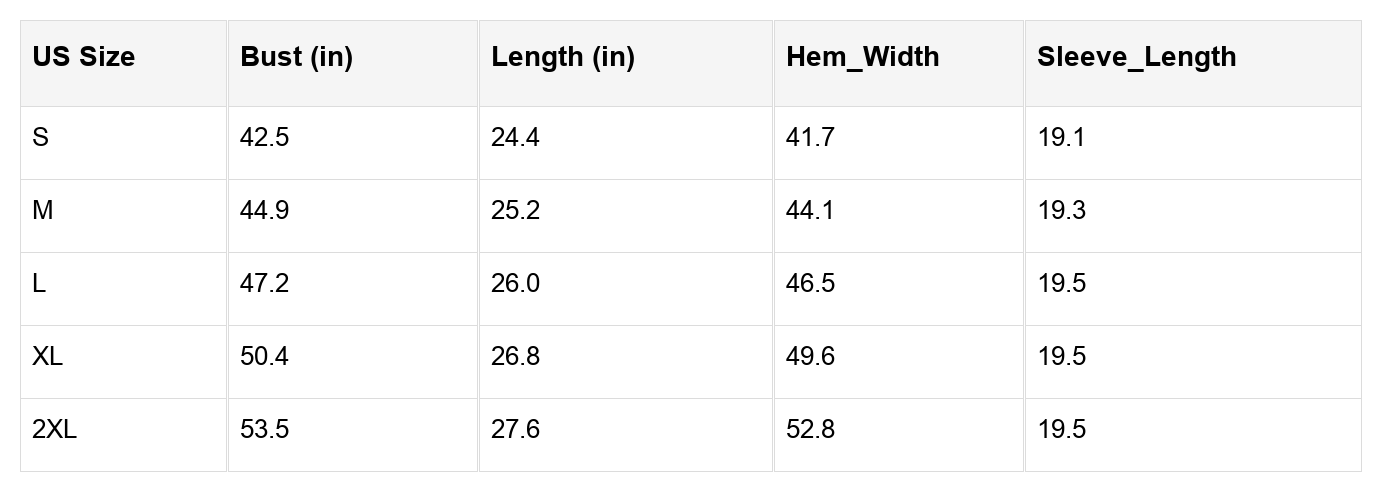Click bust value 53.5 for 2XL
Screen dimensions: 1381x491
tap(264, 430)
